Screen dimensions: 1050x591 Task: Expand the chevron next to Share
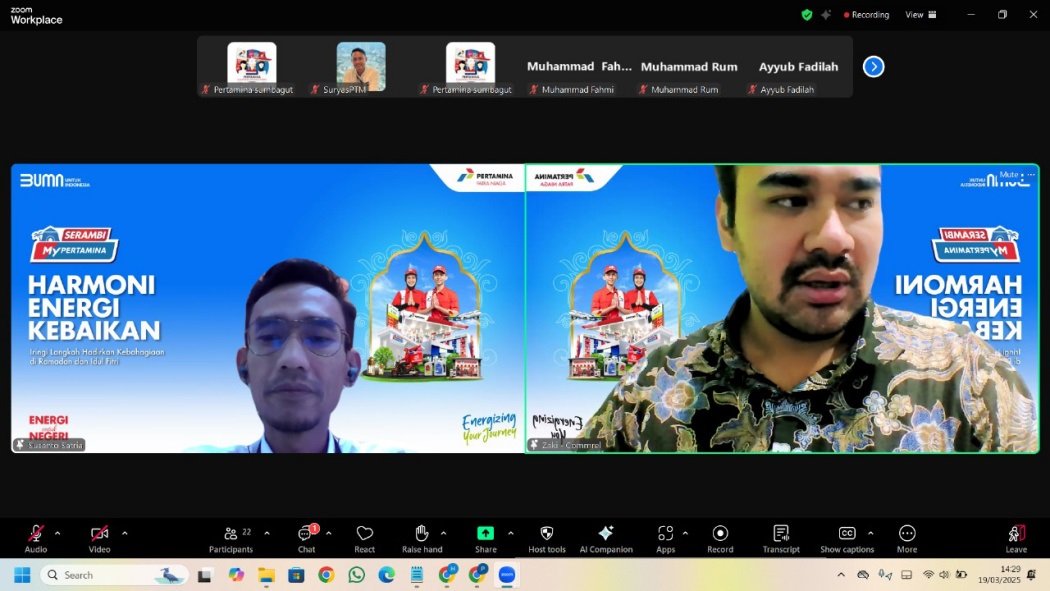511,533
